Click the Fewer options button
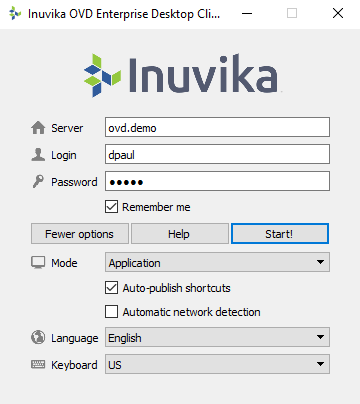Viewport: 360px width, 404px height. [x=80, y=234]
